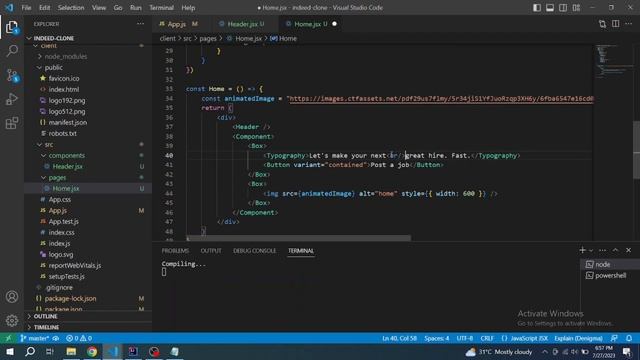Open the Search view in activity bar

click(12, 51)
